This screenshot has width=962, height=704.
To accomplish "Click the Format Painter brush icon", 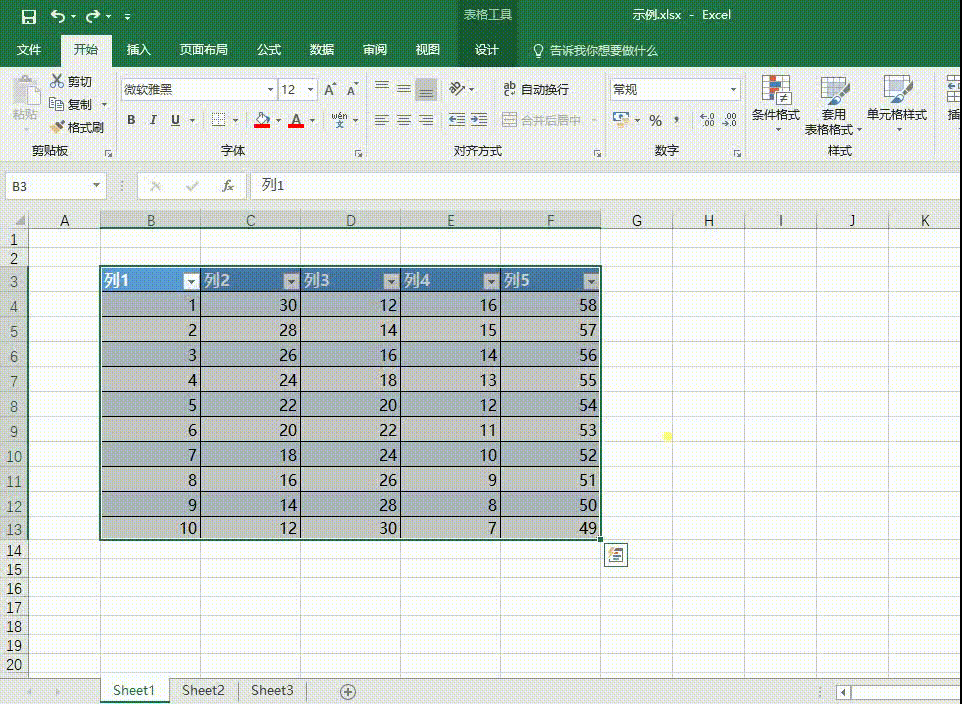I will pyautogui.click(x=57, y=127).
